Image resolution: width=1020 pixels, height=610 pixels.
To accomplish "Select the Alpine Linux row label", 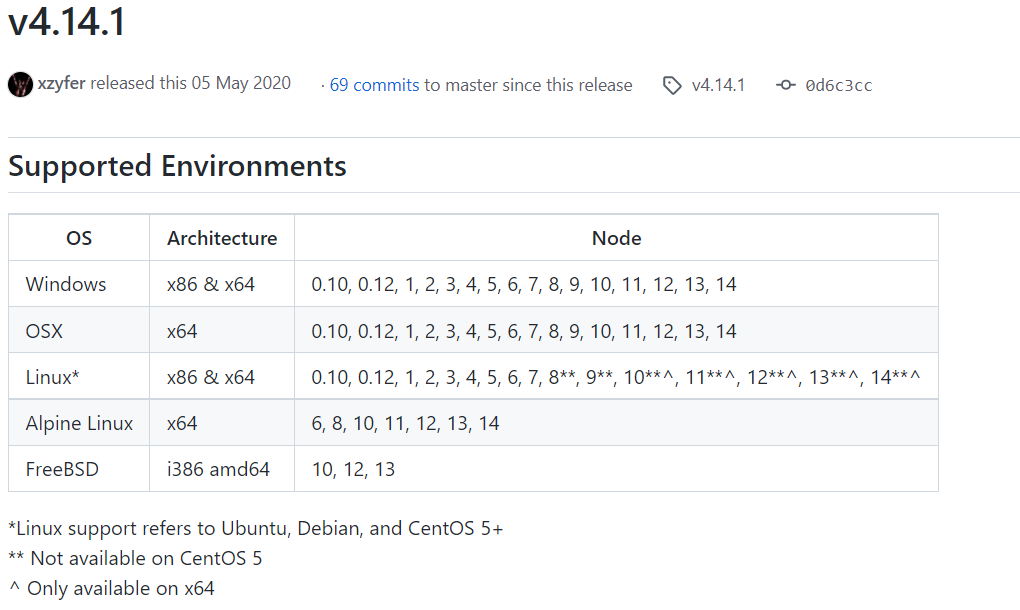I will (79, 424).
